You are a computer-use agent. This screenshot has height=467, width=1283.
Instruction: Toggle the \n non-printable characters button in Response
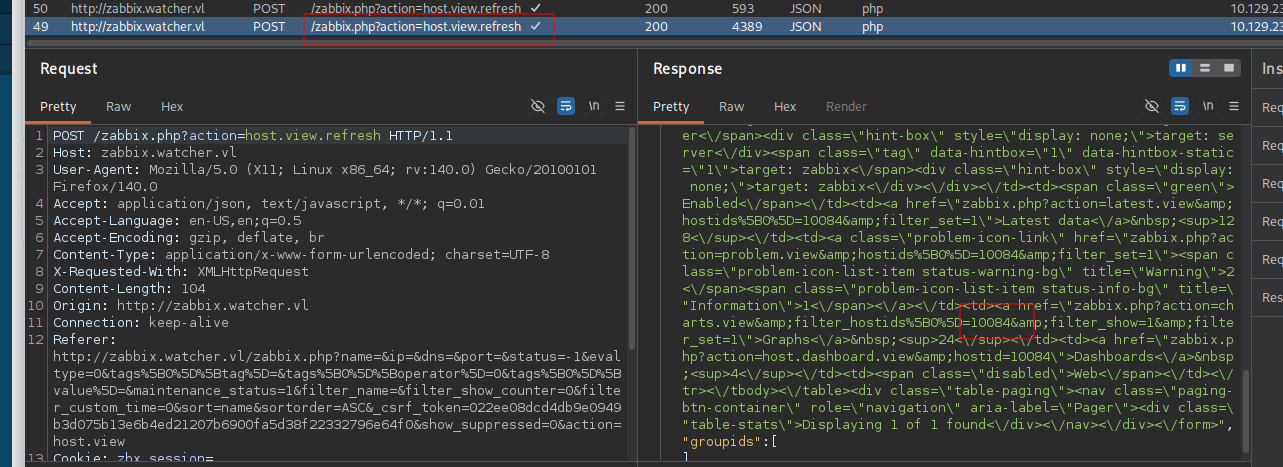(x=1208, y=106)
